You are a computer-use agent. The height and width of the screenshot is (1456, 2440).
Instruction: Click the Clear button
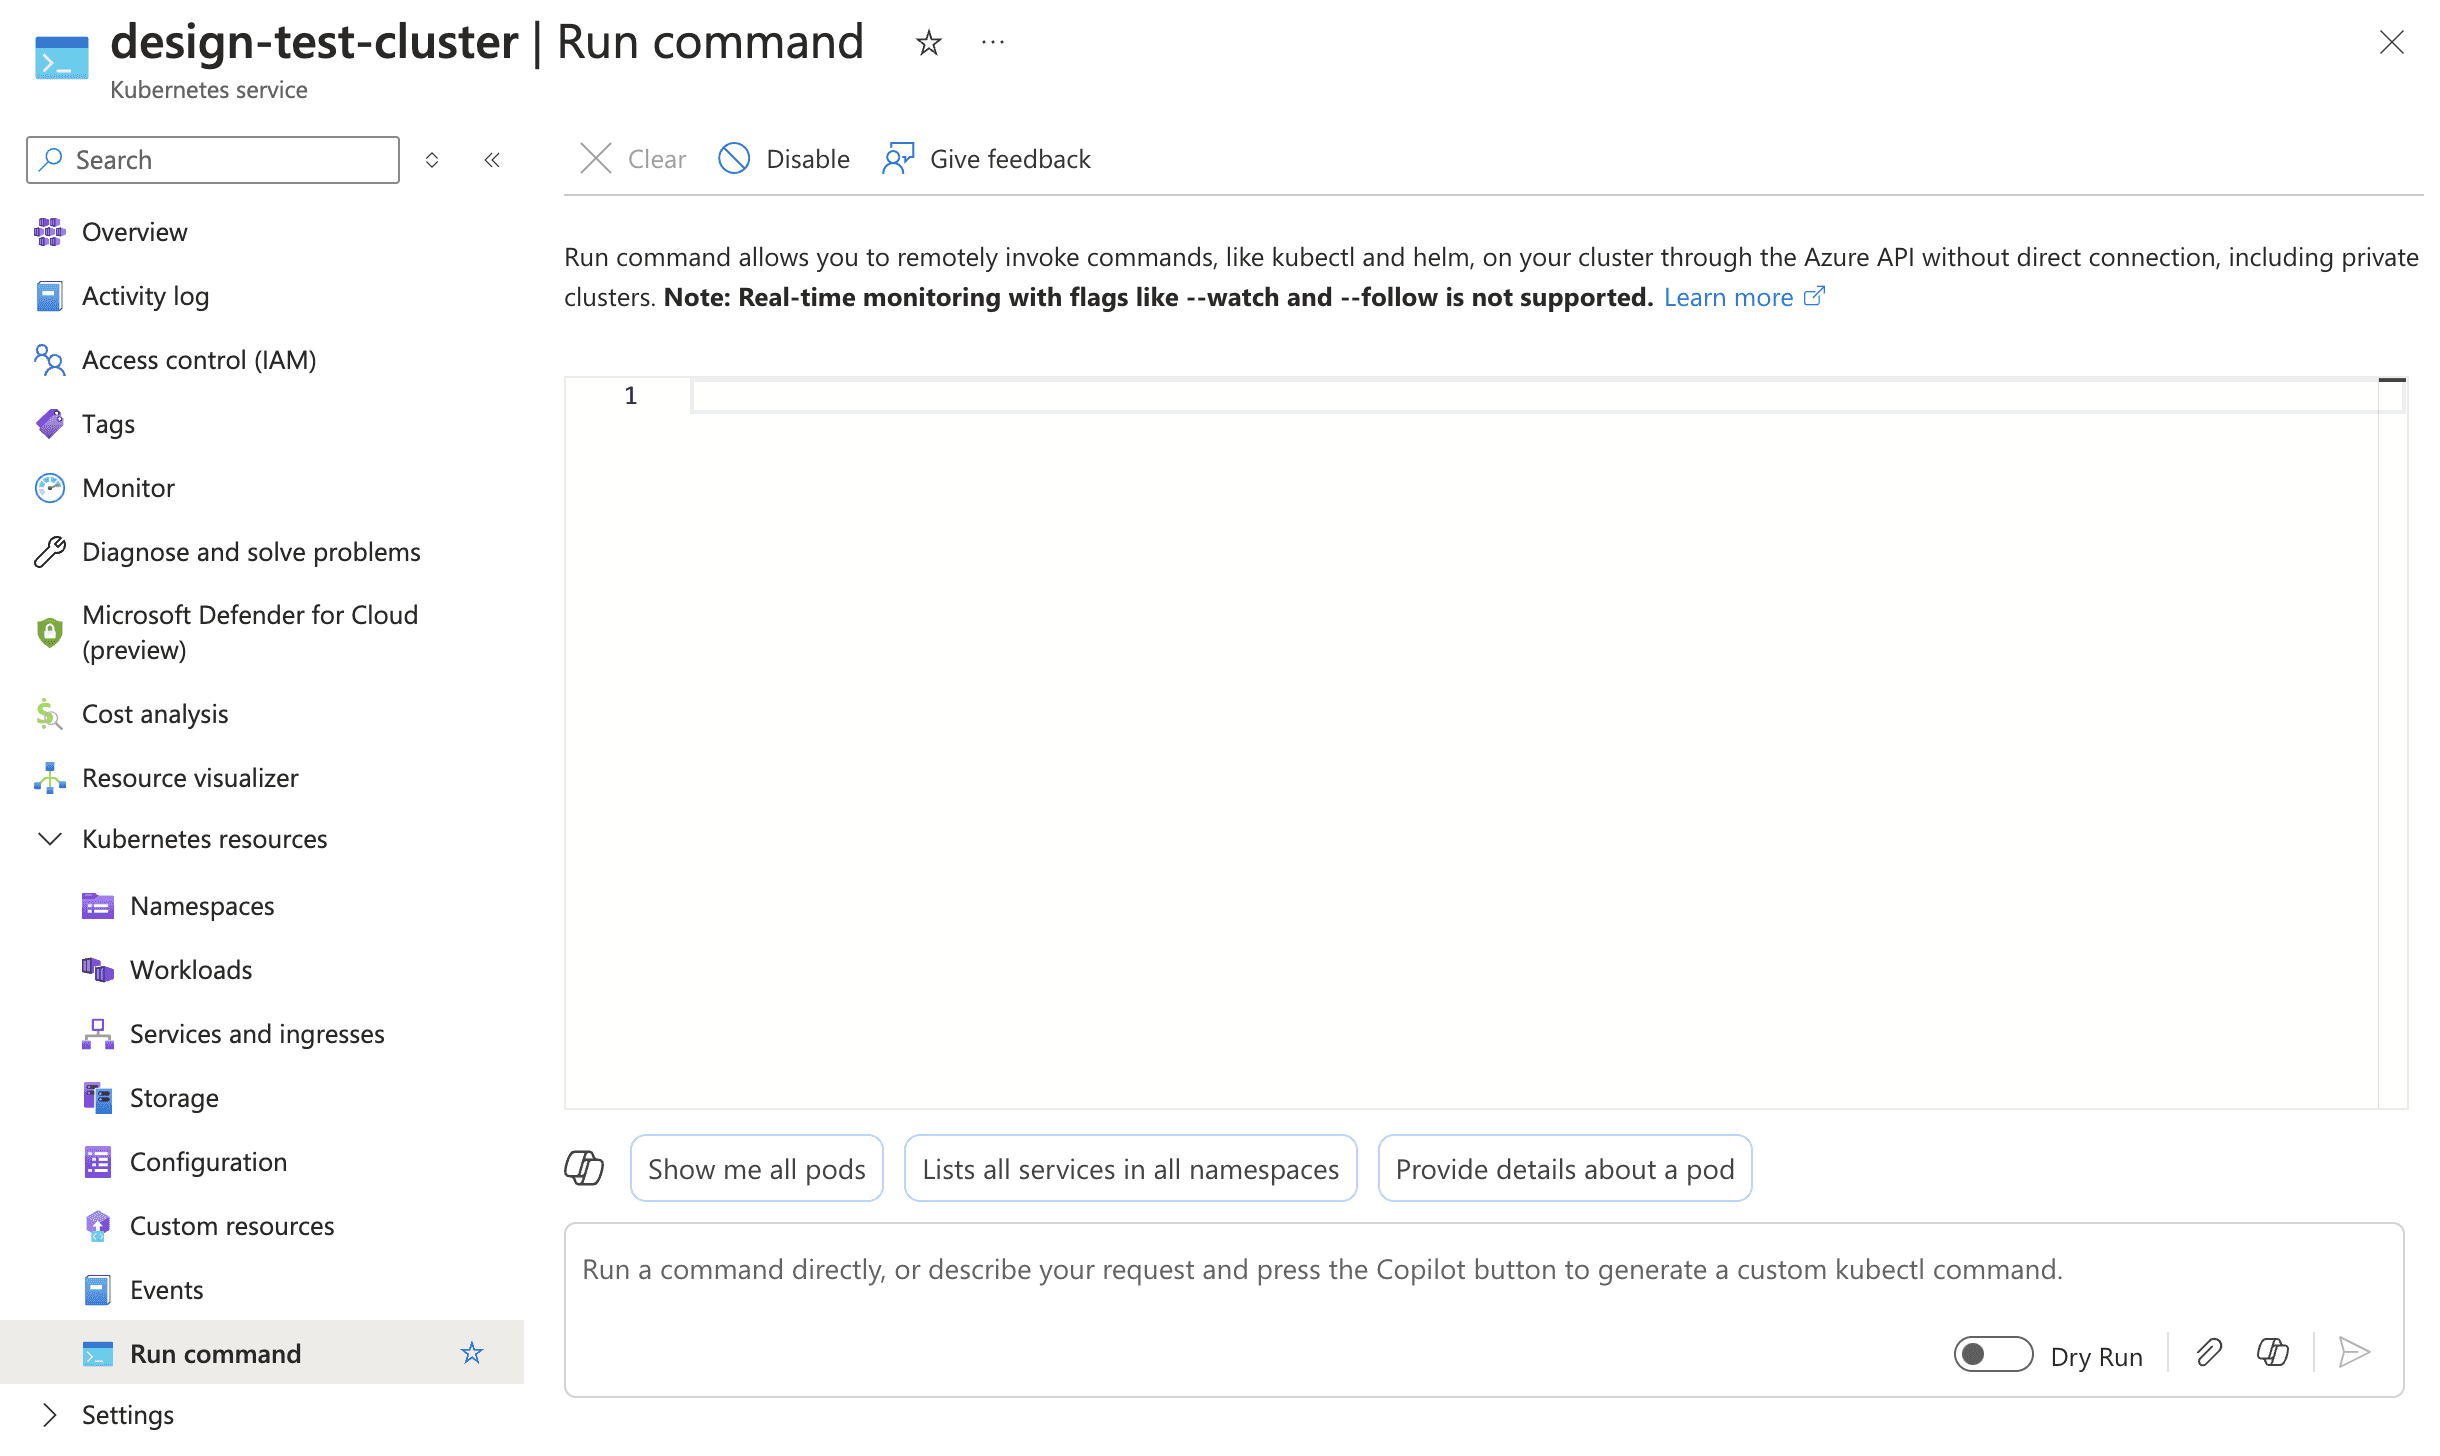pyautogui.click(x=633, y=159)
